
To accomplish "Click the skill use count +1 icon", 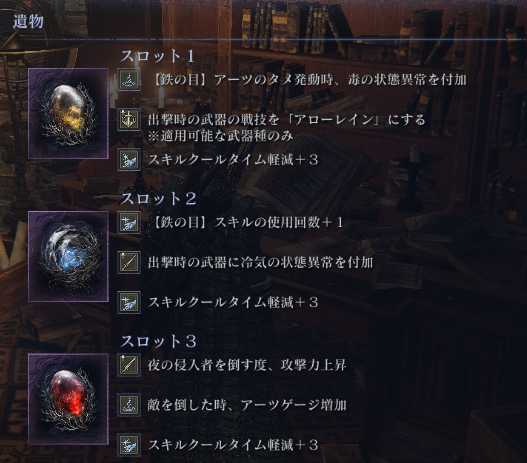I will [129, 222].
